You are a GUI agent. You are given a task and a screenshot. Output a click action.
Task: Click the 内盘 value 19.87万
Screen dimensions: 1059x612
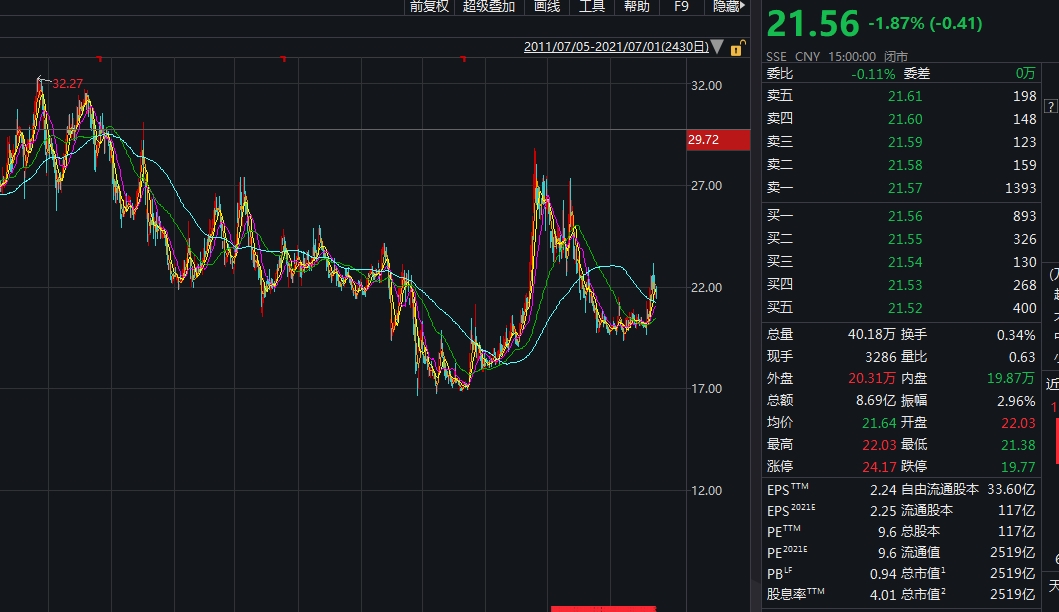[1011, 378]
